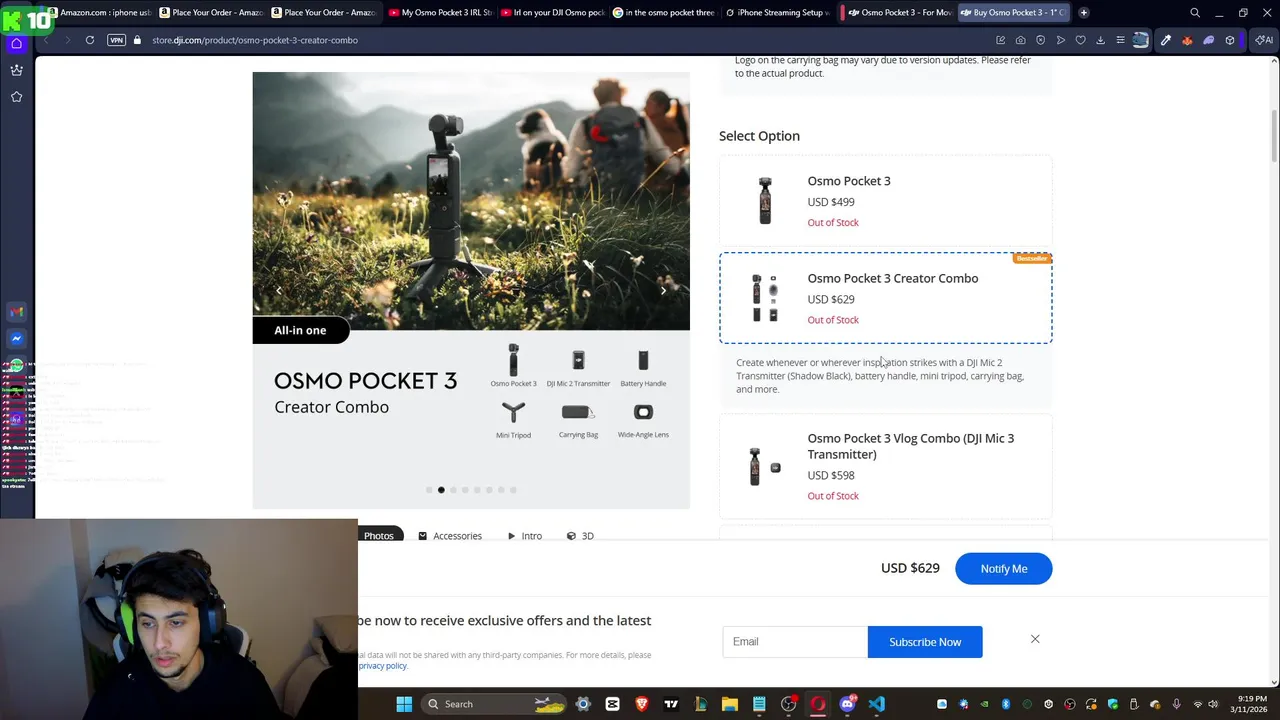
Task: Open downloads icon in browser toolbar
Action: [1100, 40]
